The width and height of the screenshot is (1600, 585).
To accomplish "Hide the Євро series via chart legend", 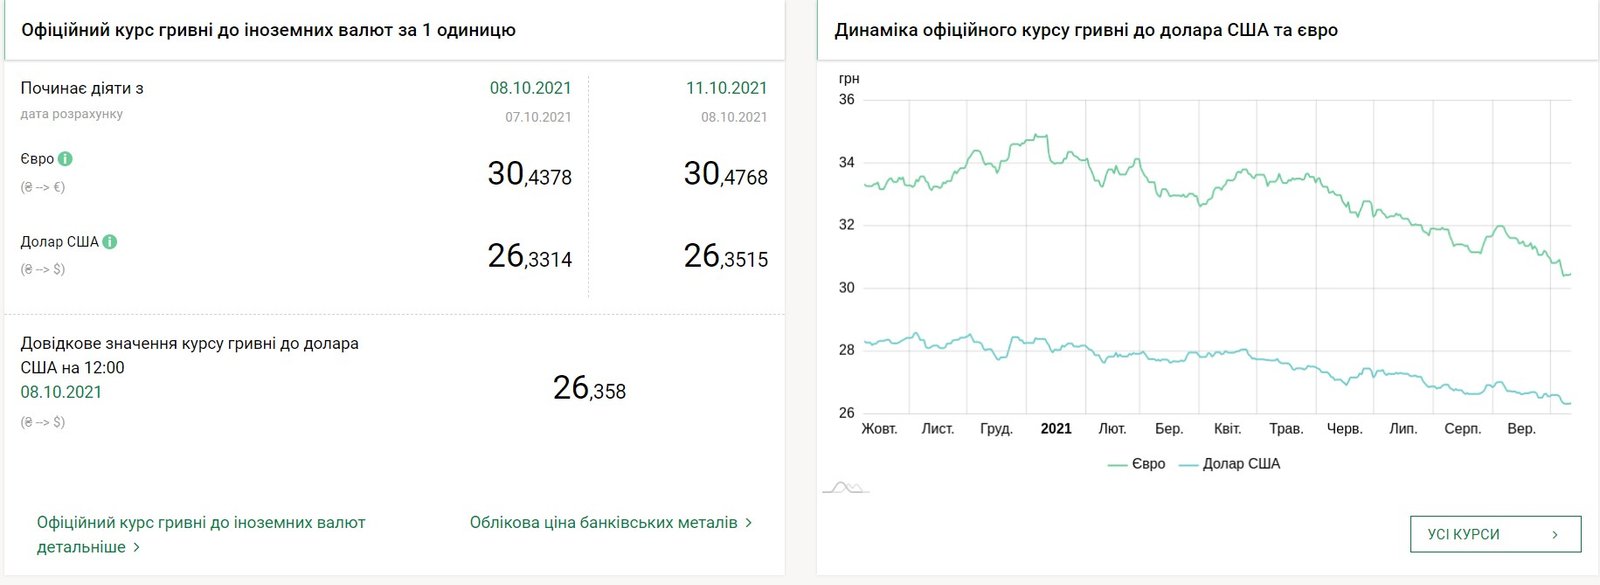I will tap(1150, 464).
